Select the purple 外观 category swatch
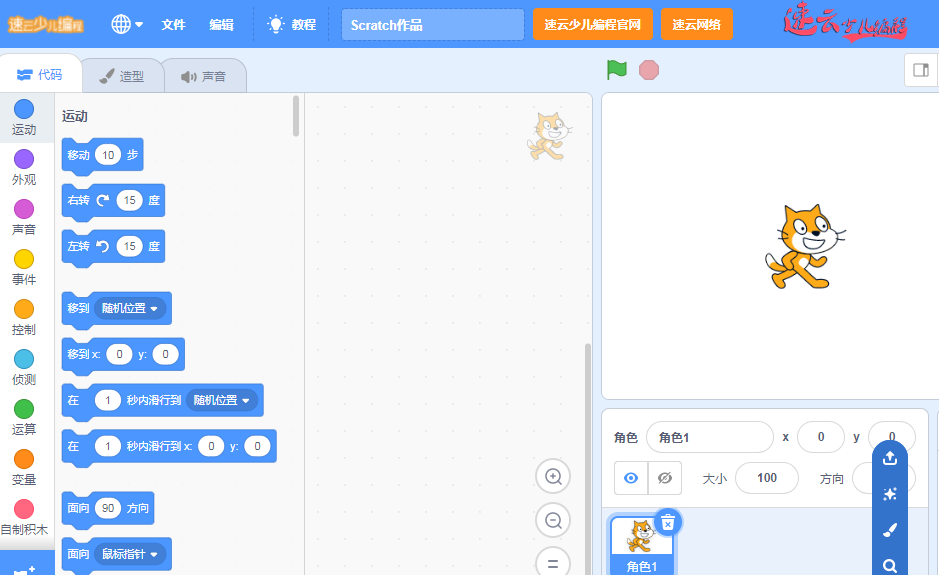 24,159
